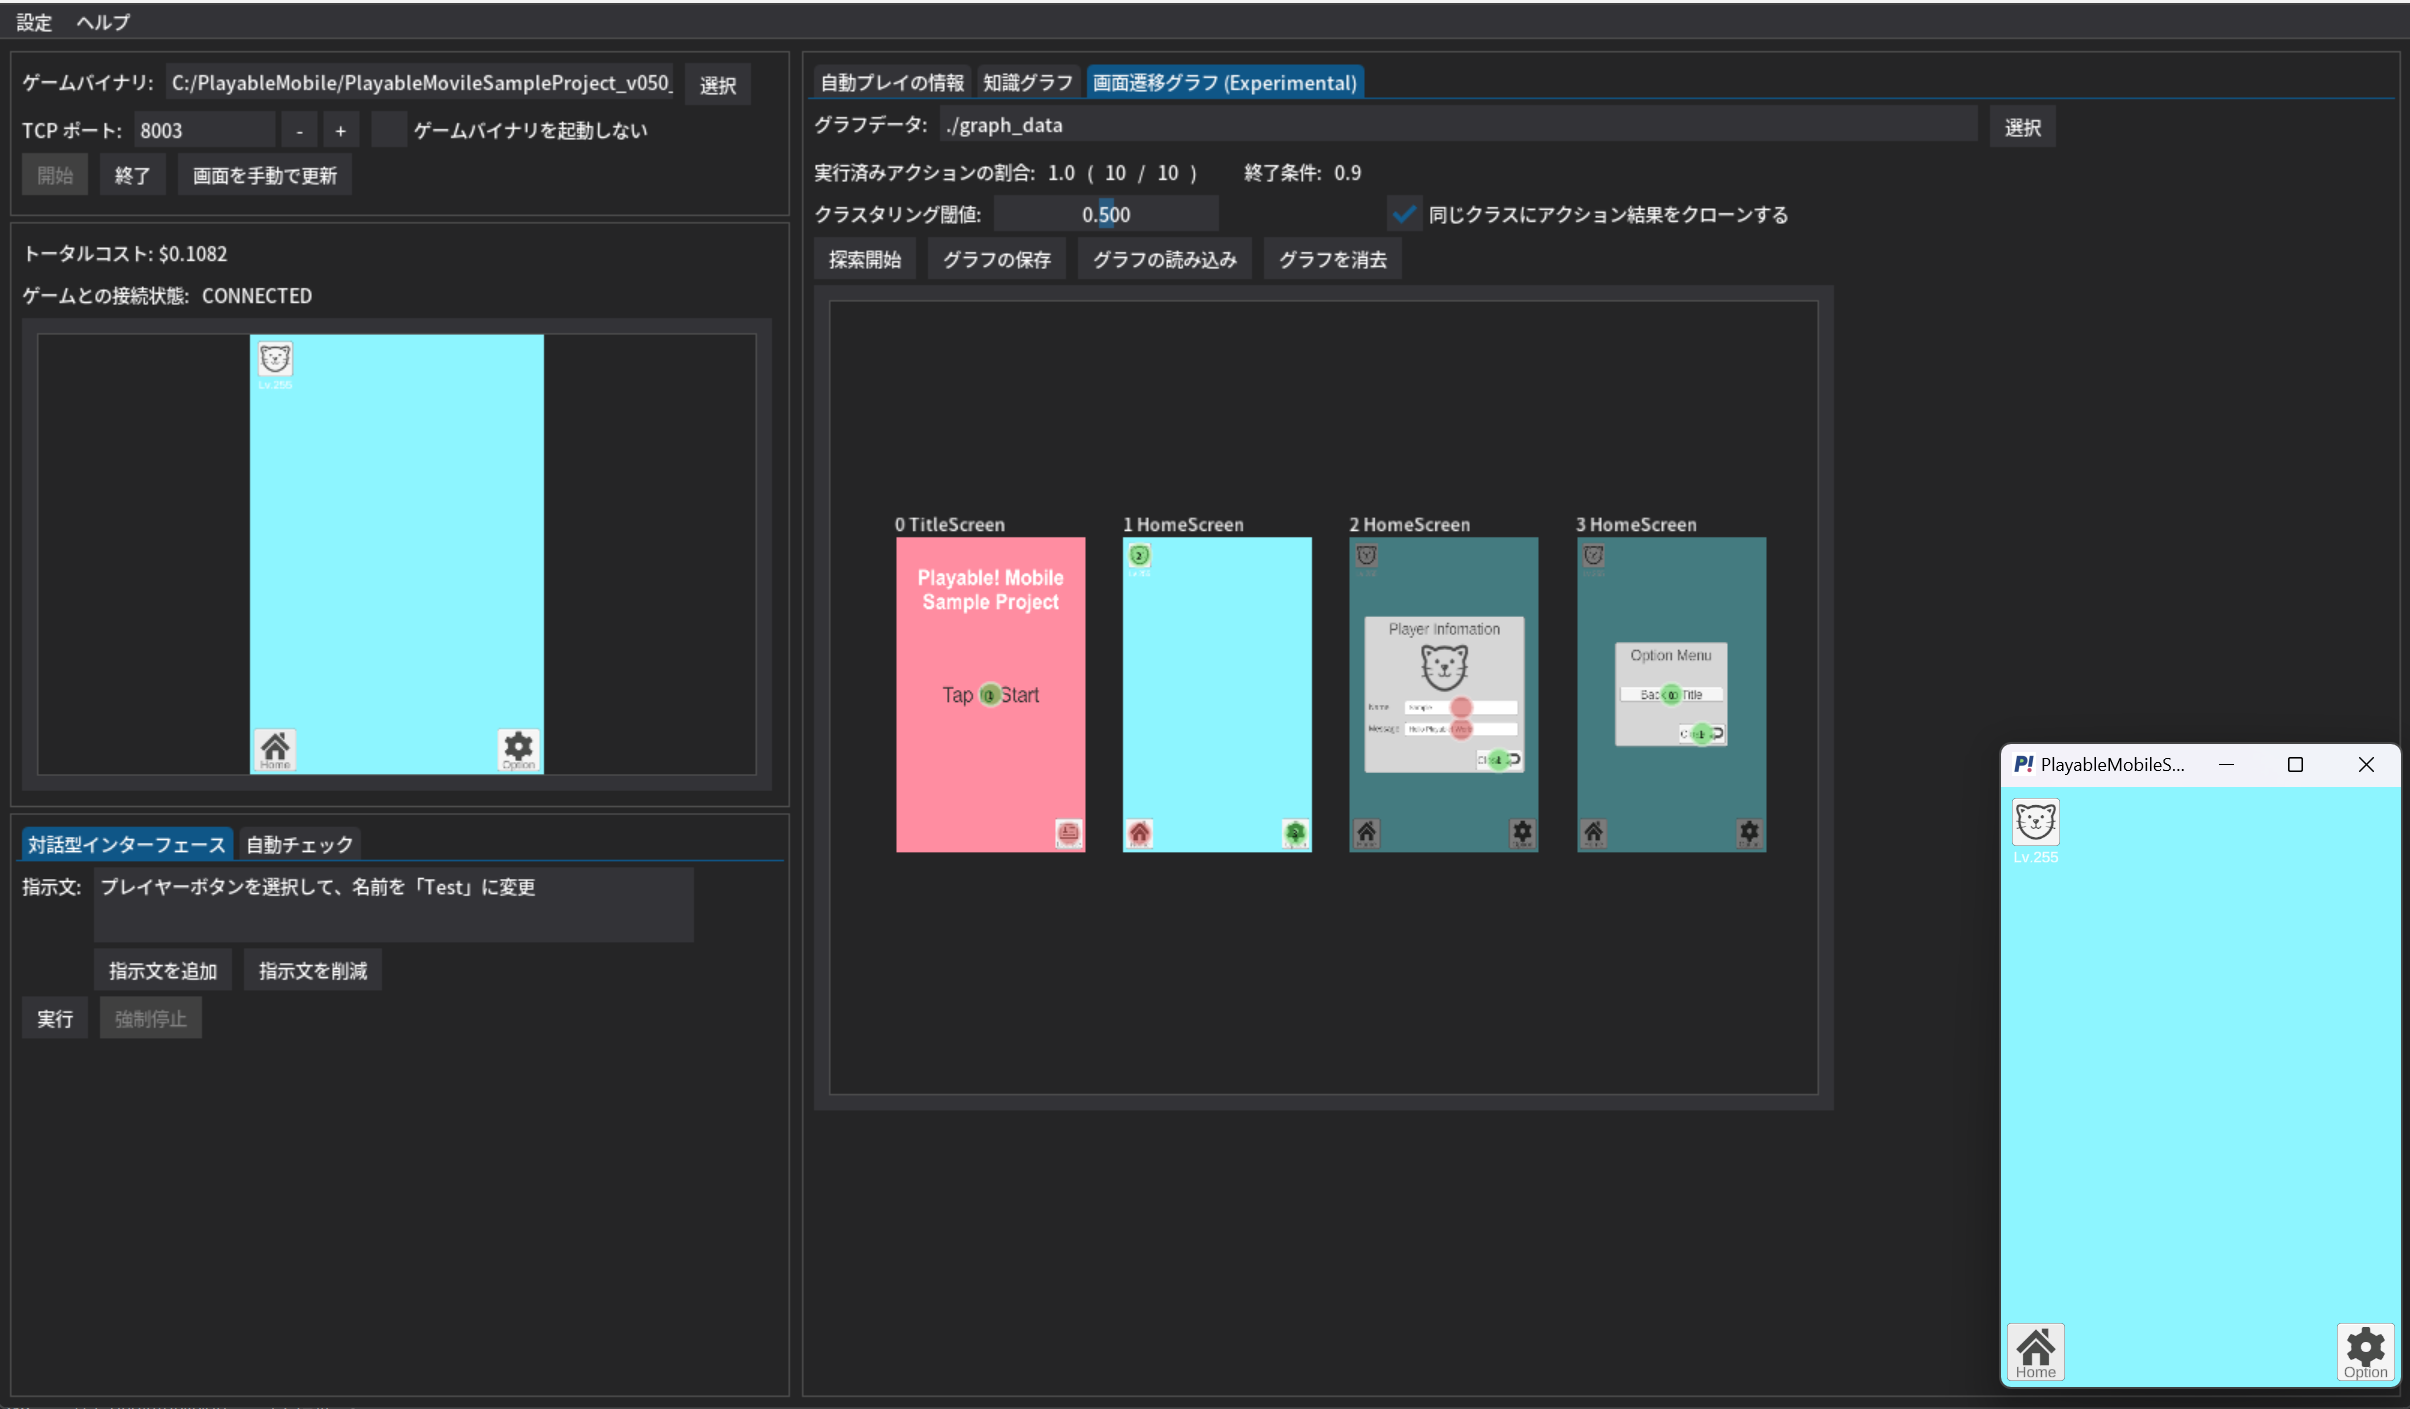Click red marker on the Name field in node 2

tap(1461, 707)
